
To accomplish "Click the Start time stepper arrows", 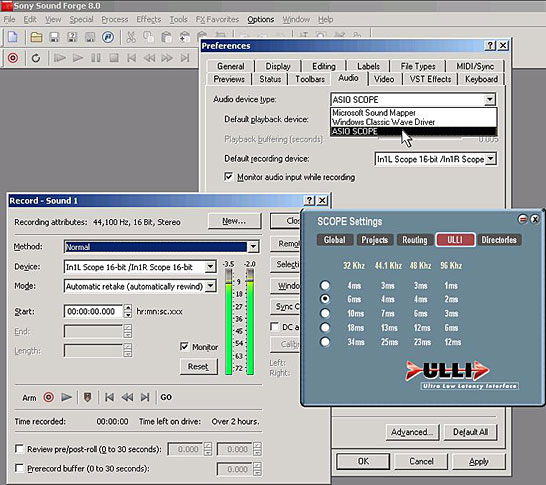I will [128, 311].
